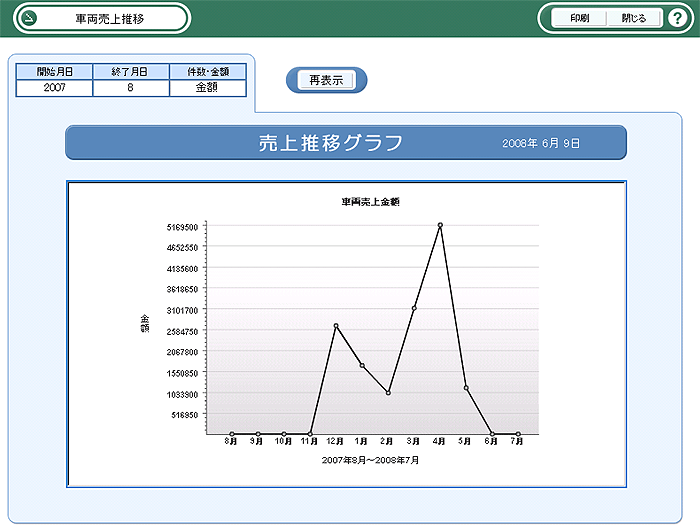This screenshot has height=531, width=700.
Task: Click the April peak data point on chart
Action: [x=440, y=225]
